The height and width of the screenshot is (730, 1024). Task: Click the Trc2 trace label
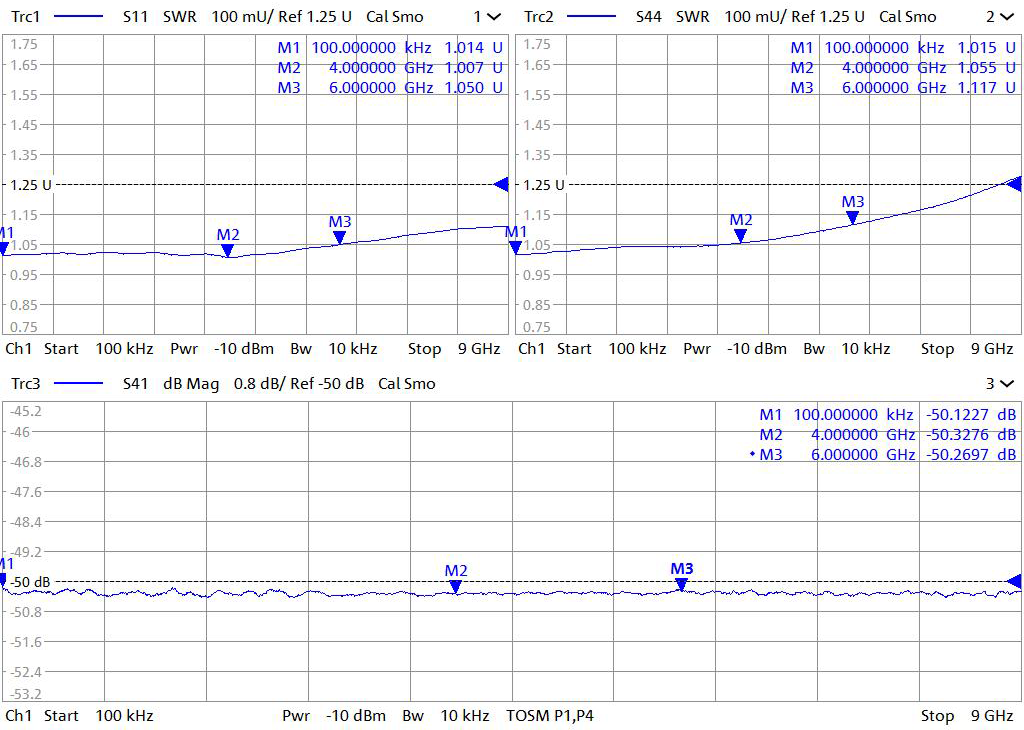(x=539, y=17)
